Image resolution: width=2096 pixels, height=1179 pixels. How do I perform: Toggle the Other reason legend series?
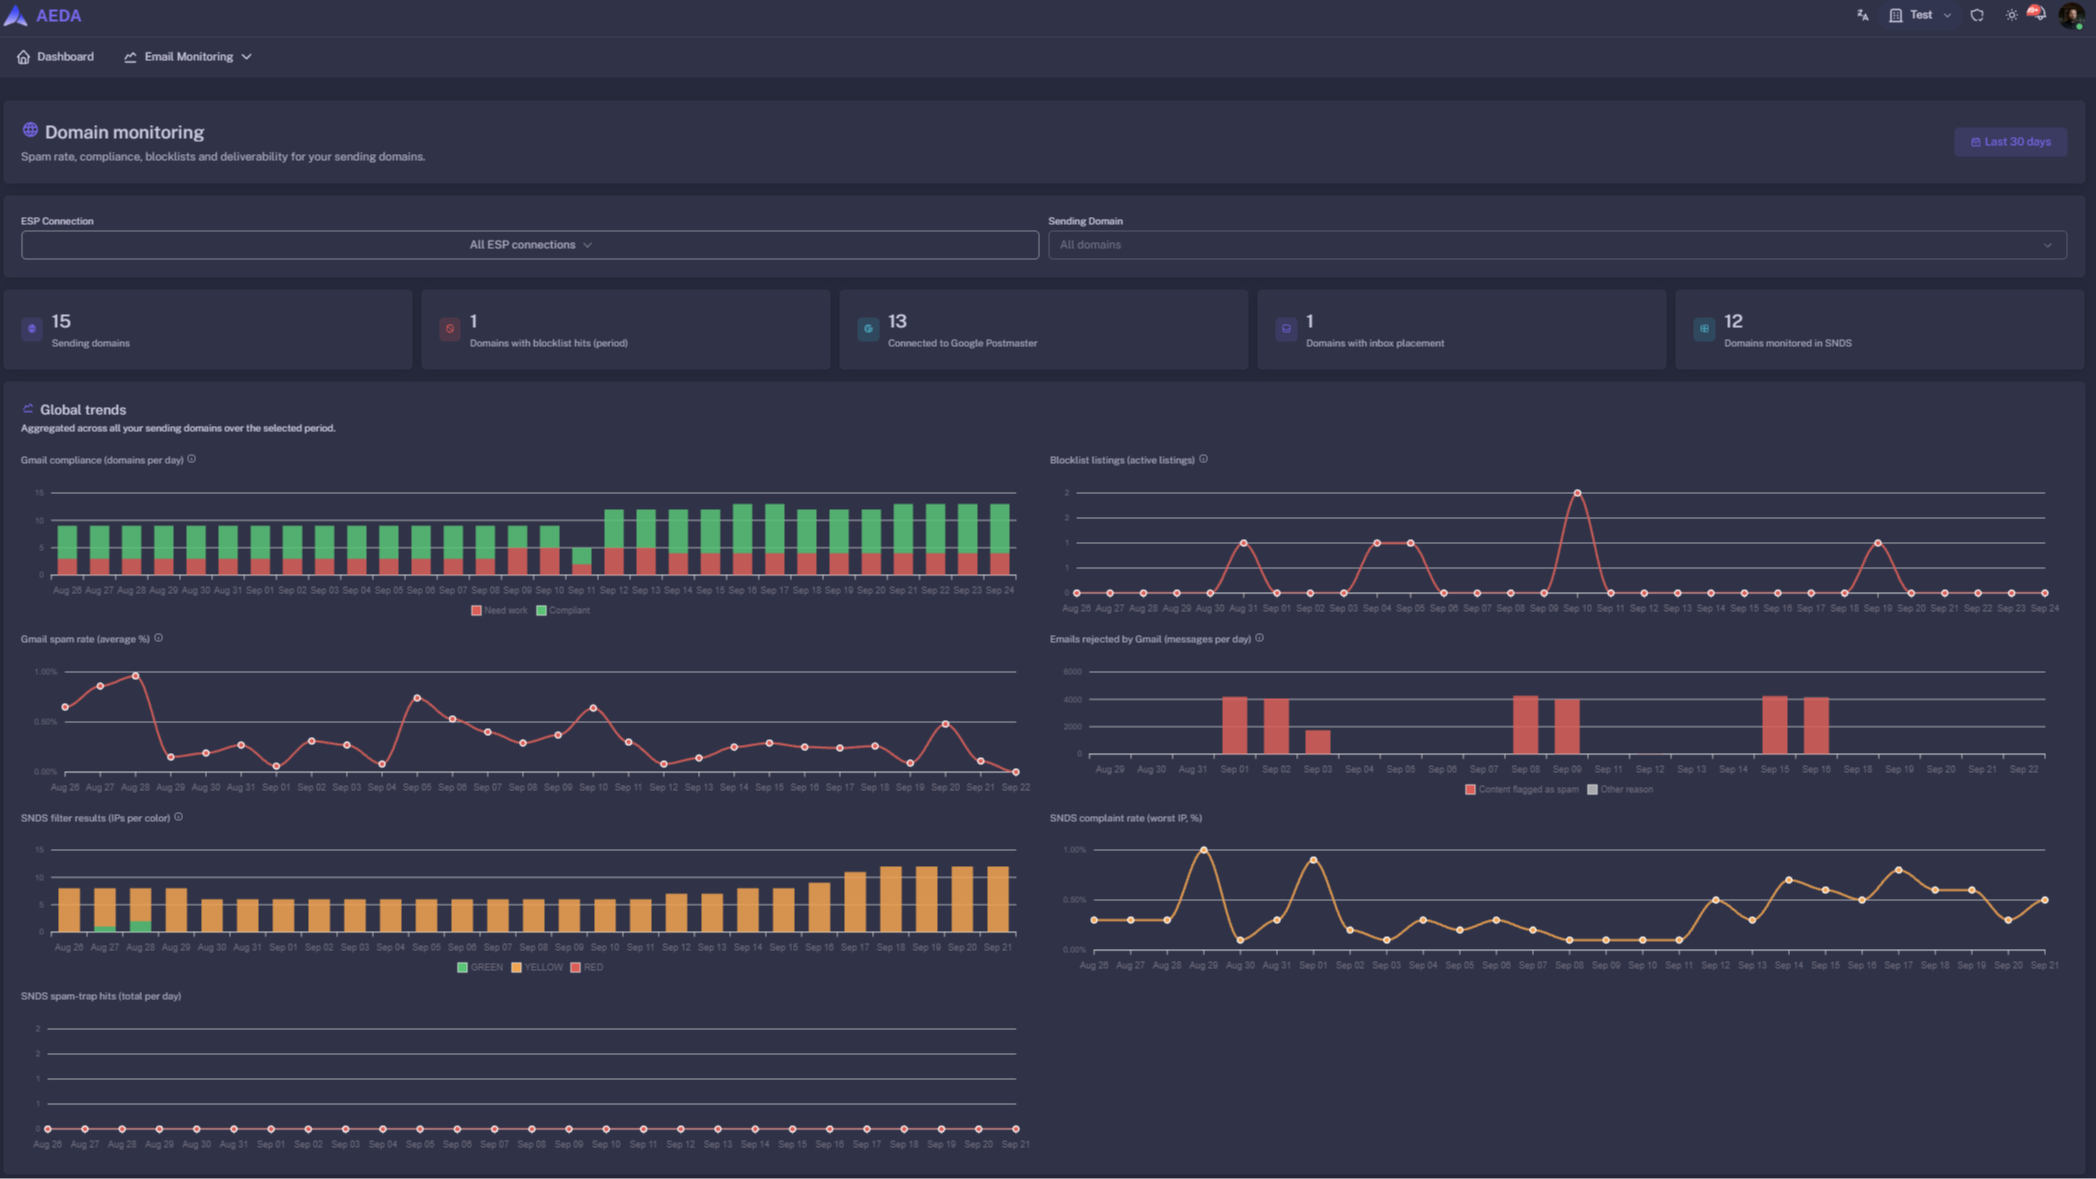(x=1620, y=789)
